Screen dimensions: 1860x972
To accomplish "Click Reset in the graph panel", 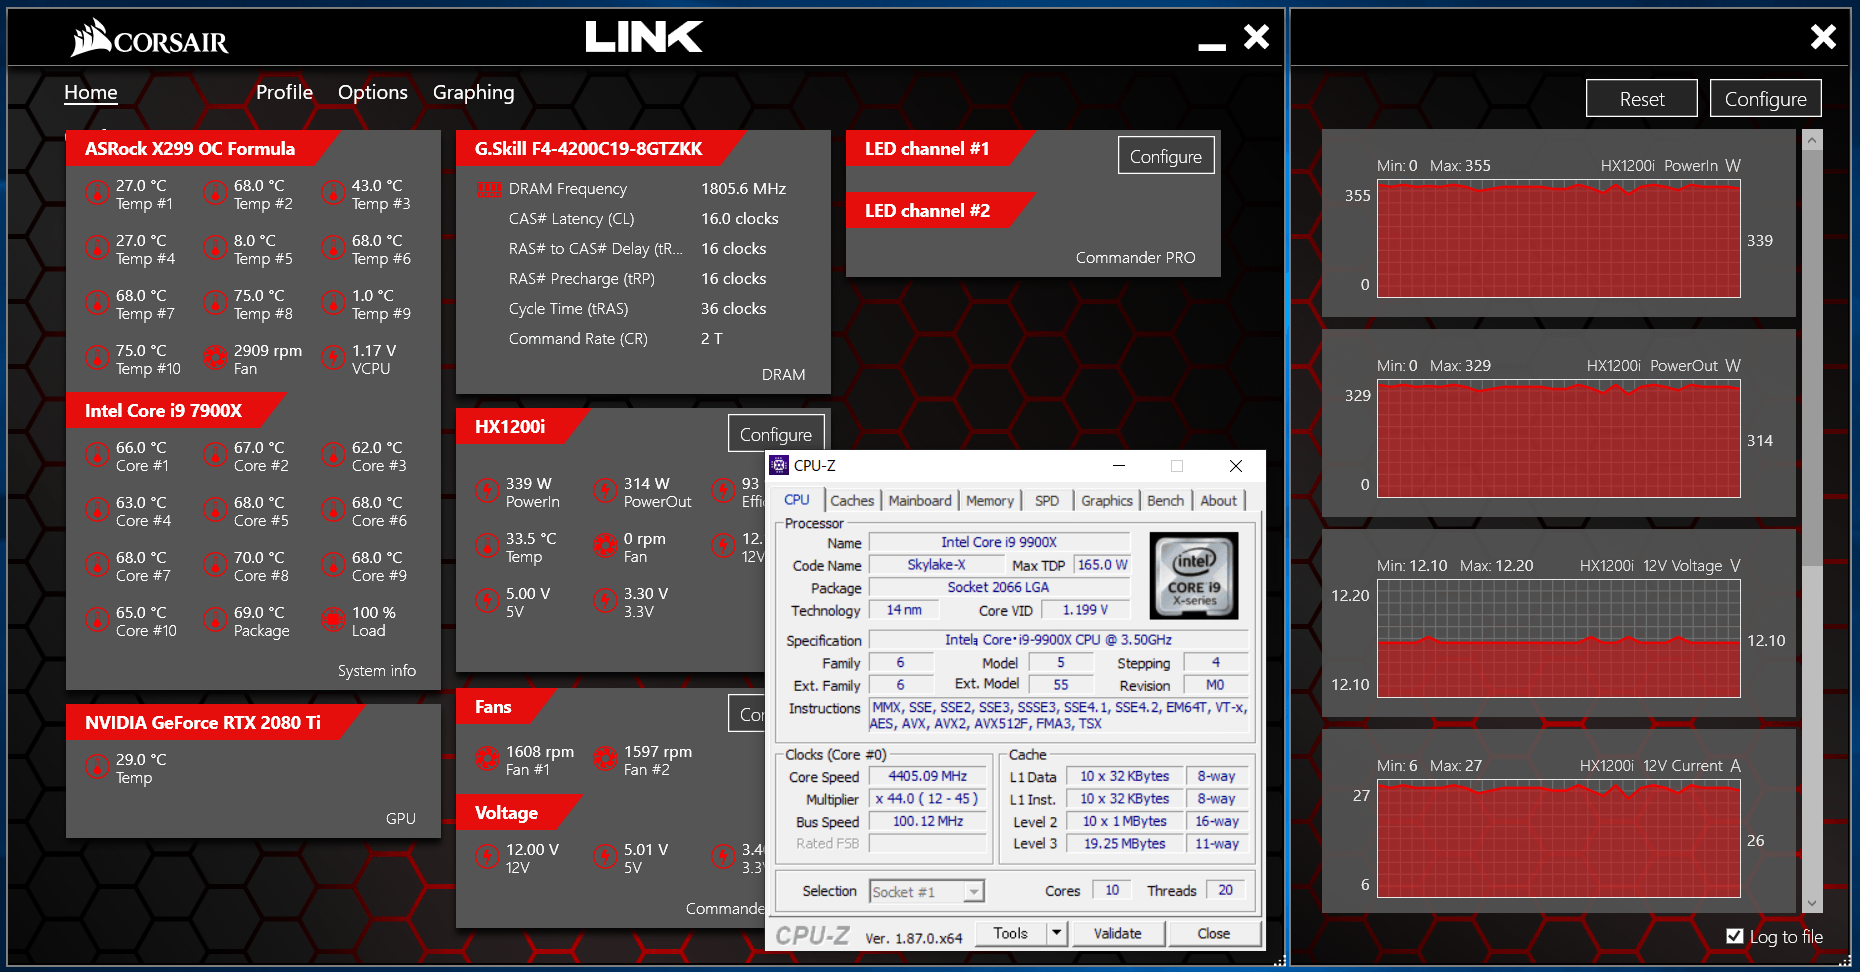I will pos(1642,99).
